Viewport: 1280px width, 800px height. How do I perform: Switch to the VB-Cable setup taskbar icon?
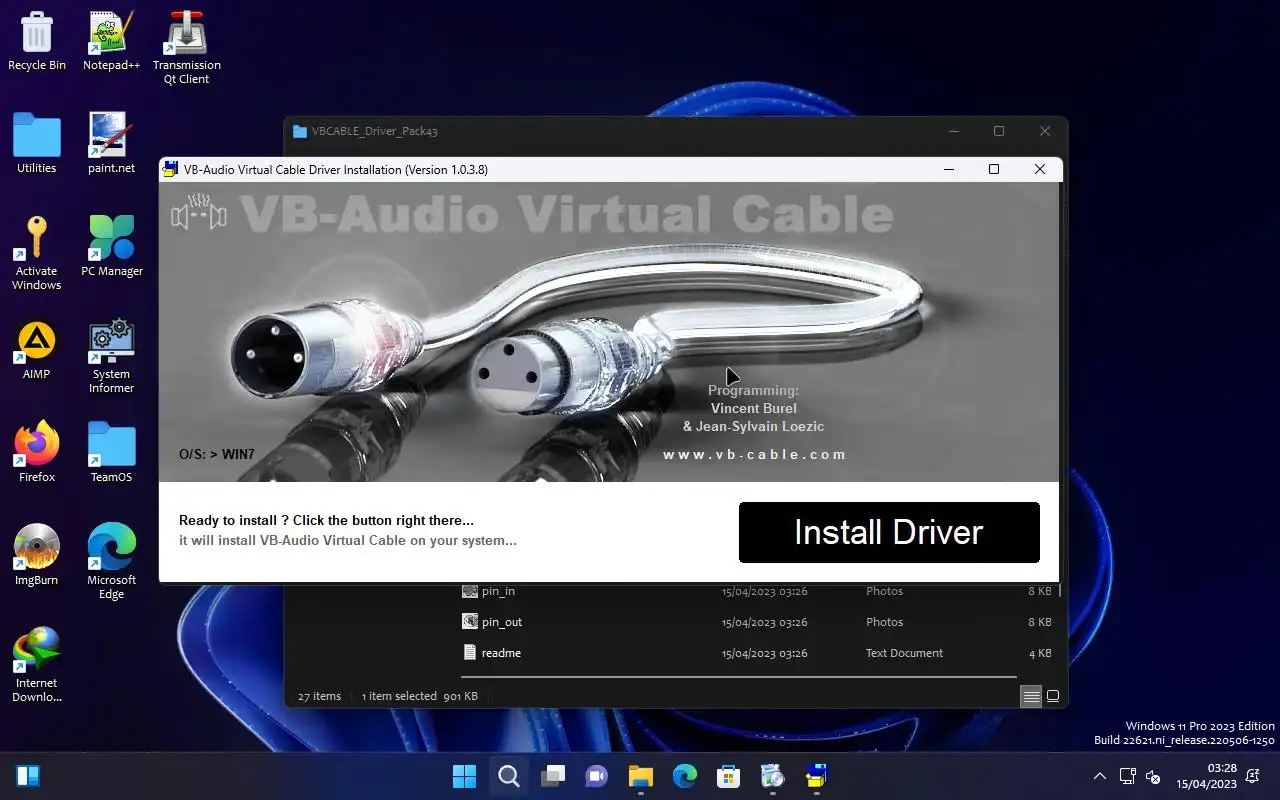(816, 776)
